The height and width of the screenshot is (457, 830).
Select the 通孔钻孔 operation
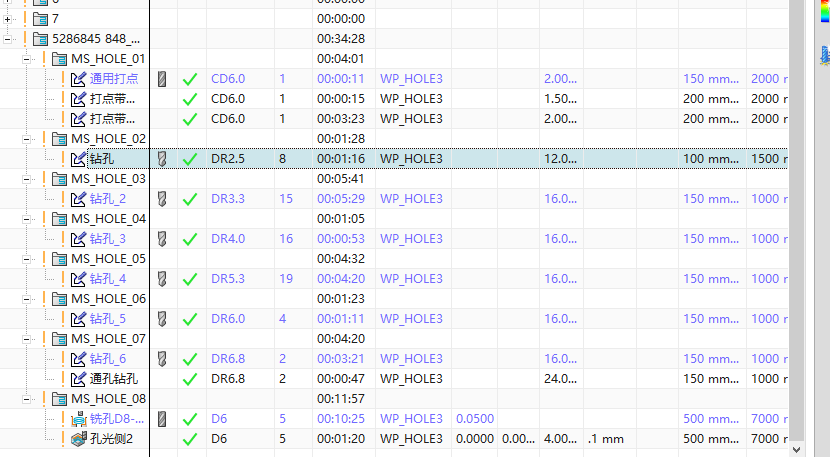(114, 379)
